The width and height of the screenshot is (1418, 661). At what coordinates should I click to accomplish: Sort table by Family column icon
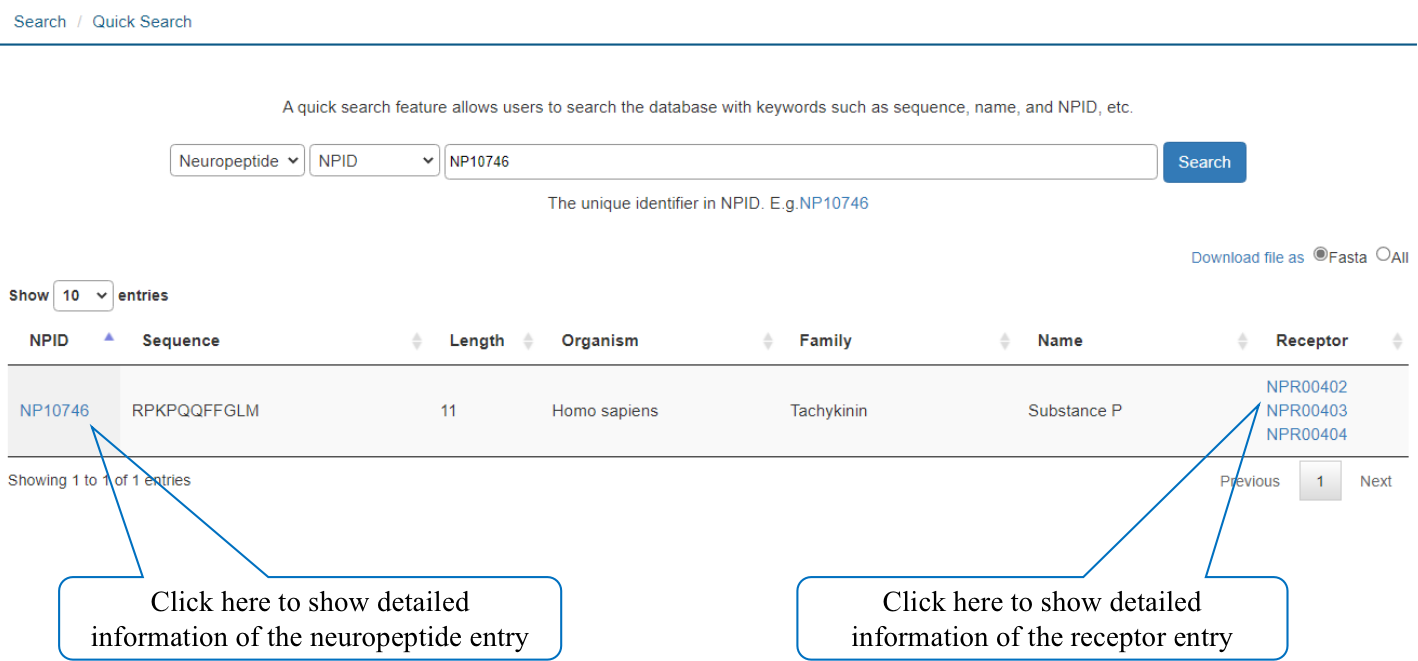click(x=1005, y=341)
